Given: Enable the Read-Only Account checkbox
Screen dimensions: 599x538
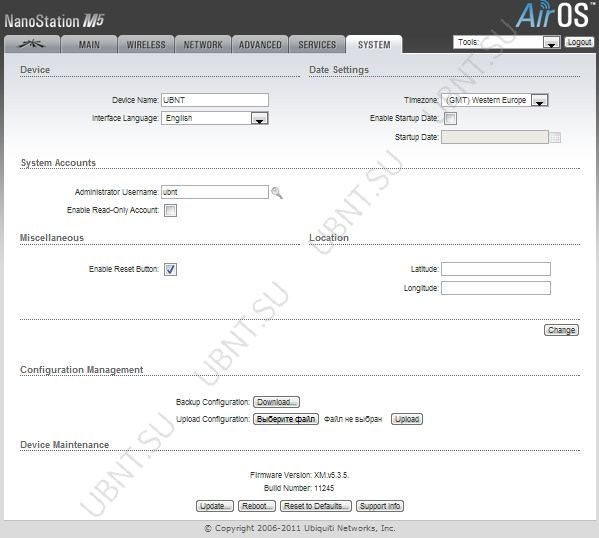Looking at the screenshot, I should [170, 211].
